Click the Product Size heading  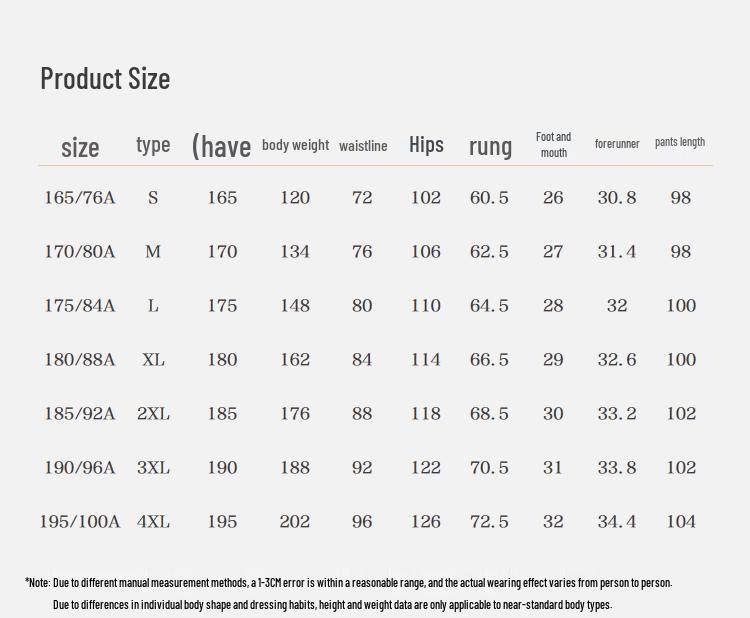[105, 78]
